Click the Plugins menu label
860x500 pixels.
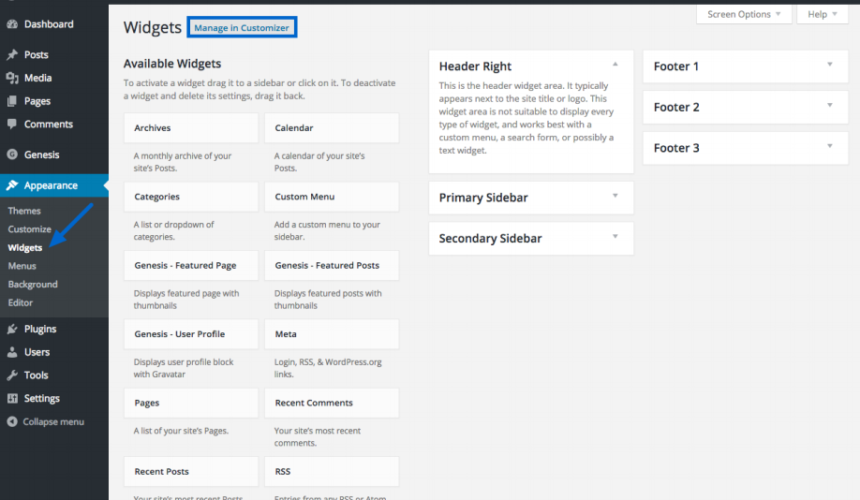click(x=40, y=329)
